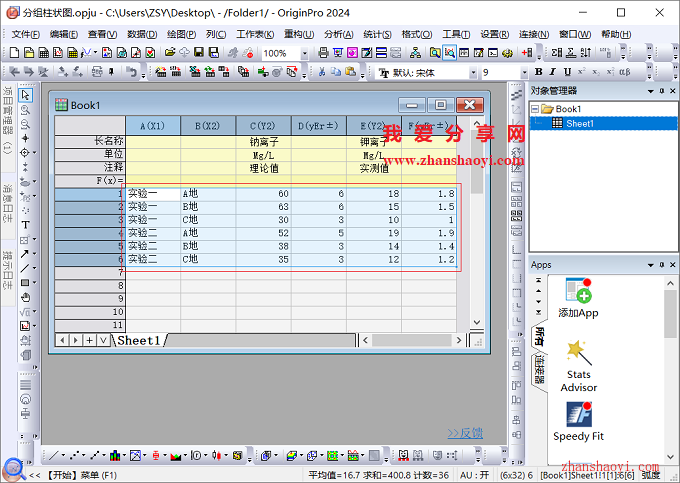Expand the line plot type dropdown arrow
Viewport: 680px width, 483px height.
pyautogui.click(x=63, y=455)
